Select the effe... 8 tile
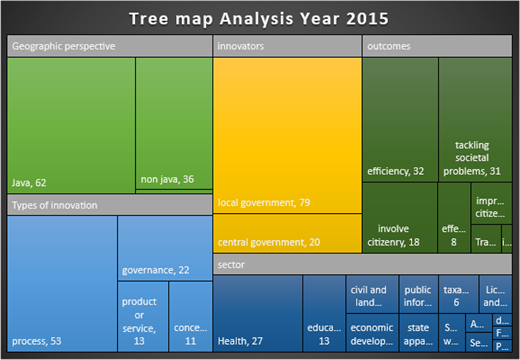 (454, 218)
